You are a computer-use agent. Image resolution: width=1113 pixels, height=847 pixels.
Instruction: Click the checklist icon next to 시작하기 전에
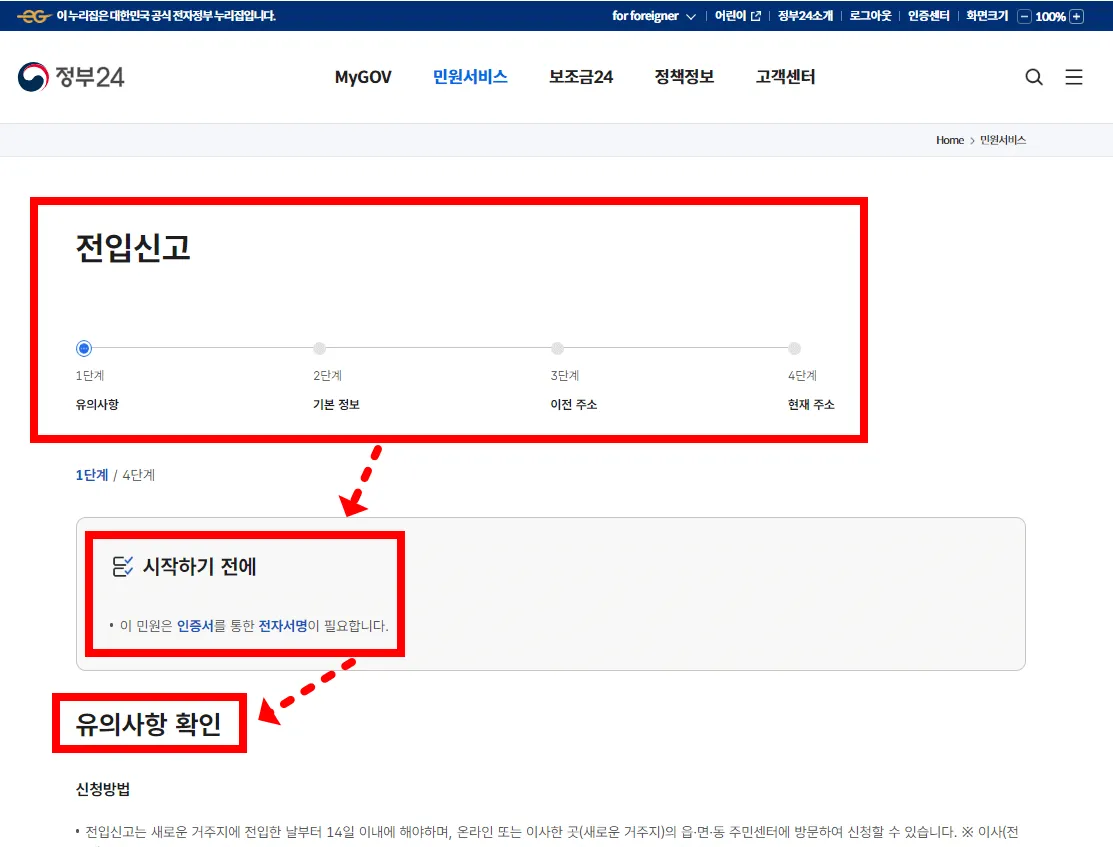click(x=123, y=566)
